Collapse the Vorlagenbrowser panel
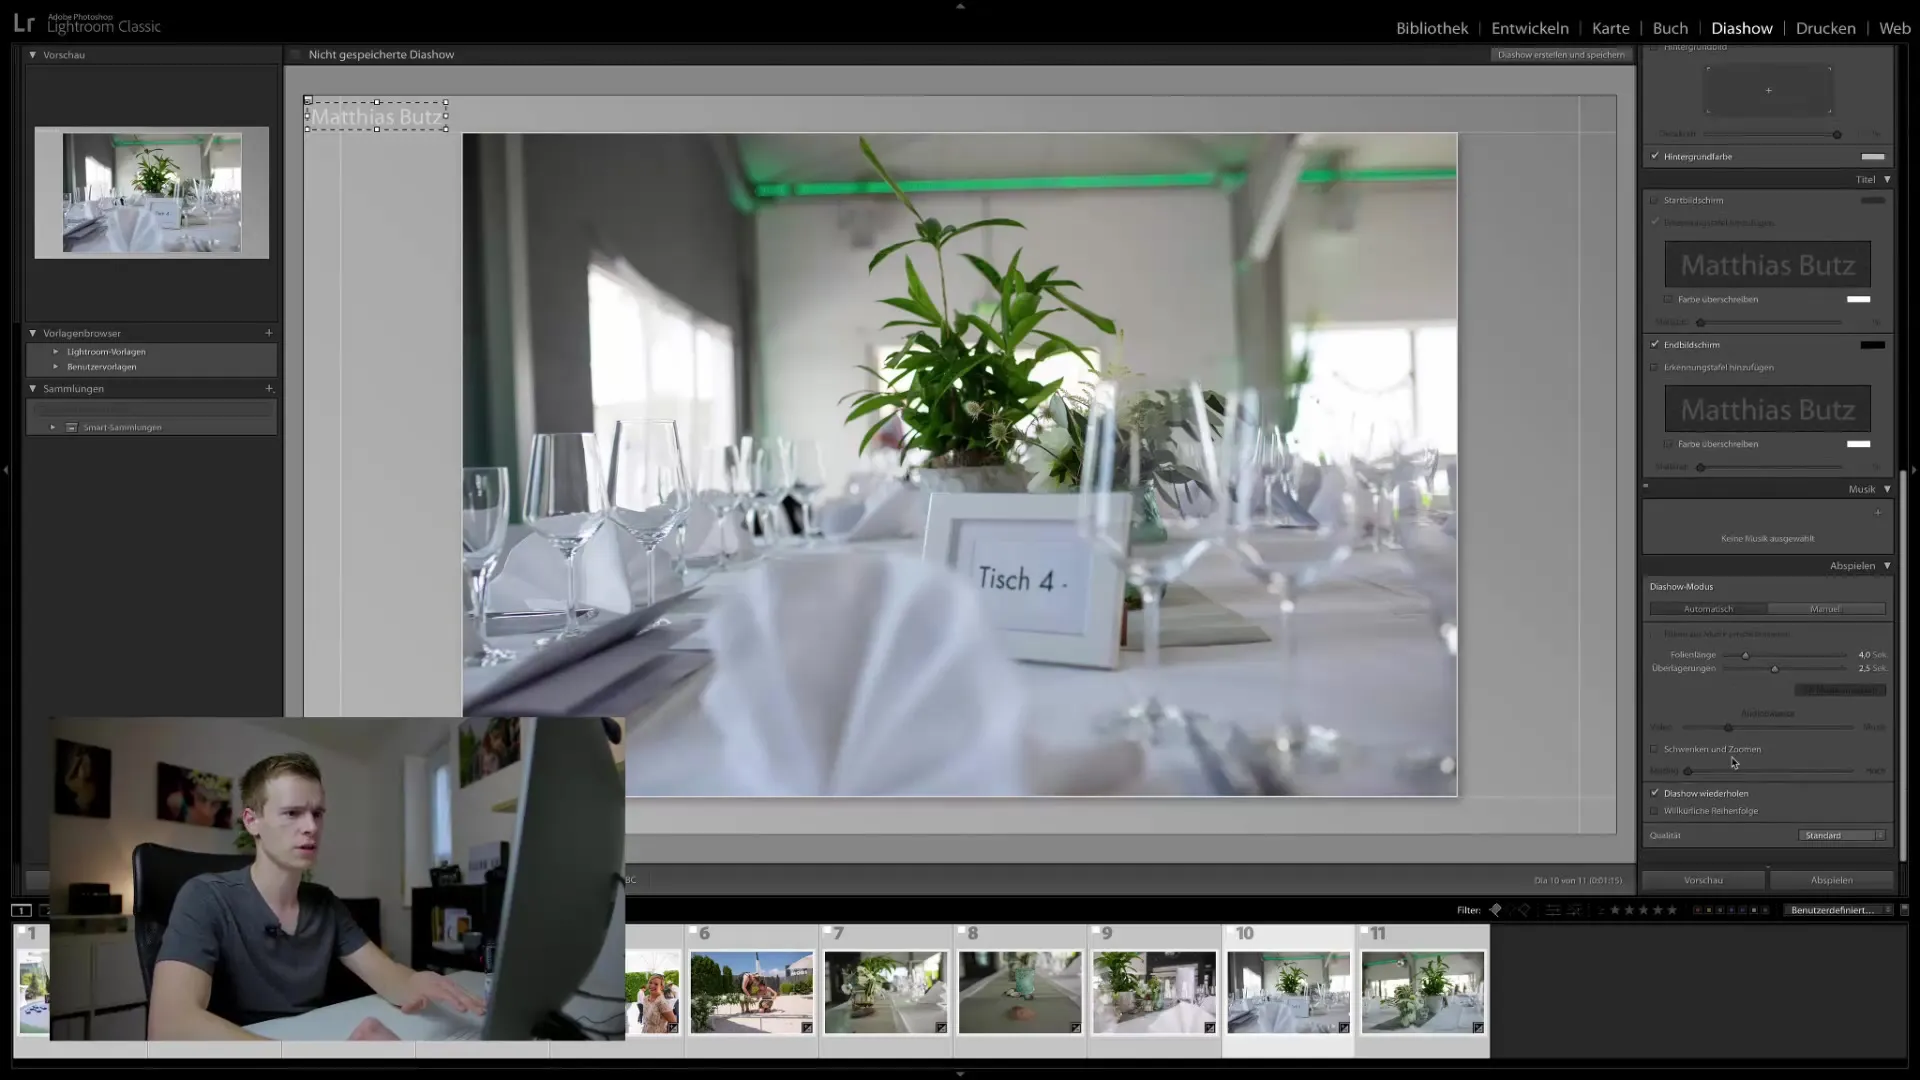Viewport: 1920px width, 1080px height. pyautogui.click(x=33, y=333)
